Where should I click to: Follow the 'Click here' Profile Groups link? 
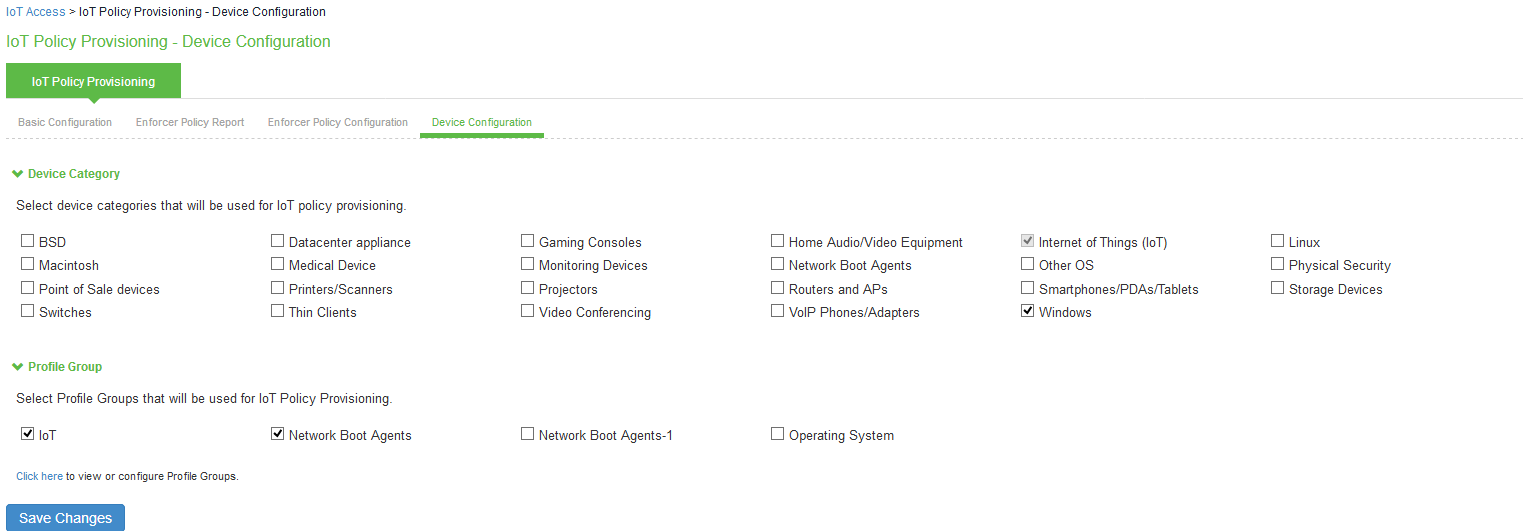click(x=39, y=477)
